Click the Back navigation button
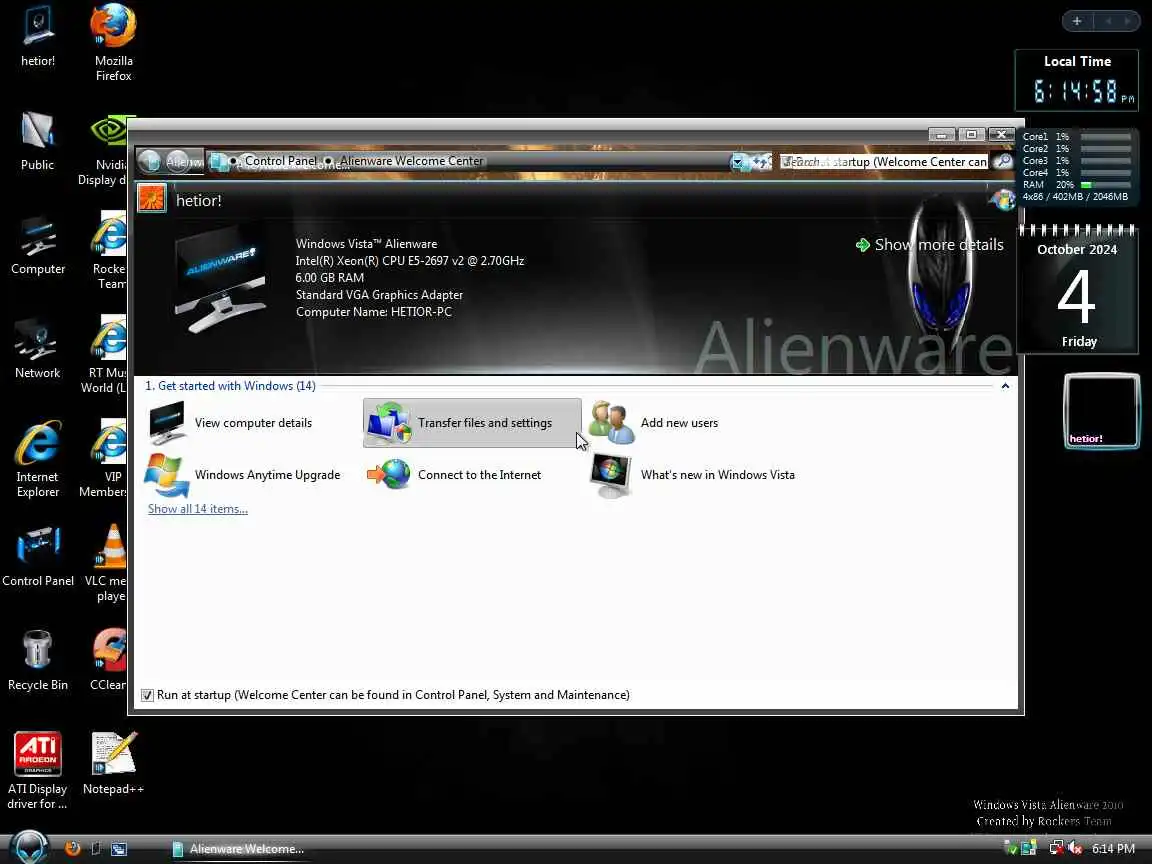The height and width of the screenshot is (864, 1152). click(150, 161)
